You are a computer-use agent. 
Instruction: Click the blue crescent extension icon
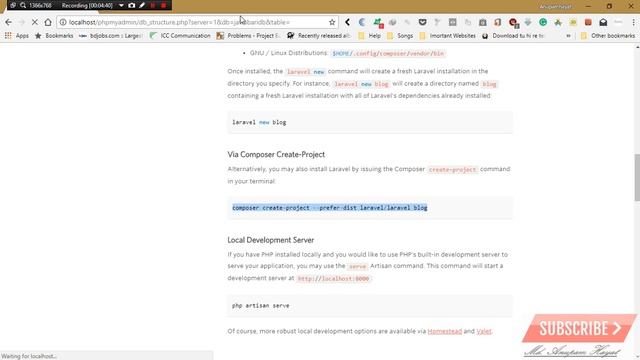[x=362, y=22]
